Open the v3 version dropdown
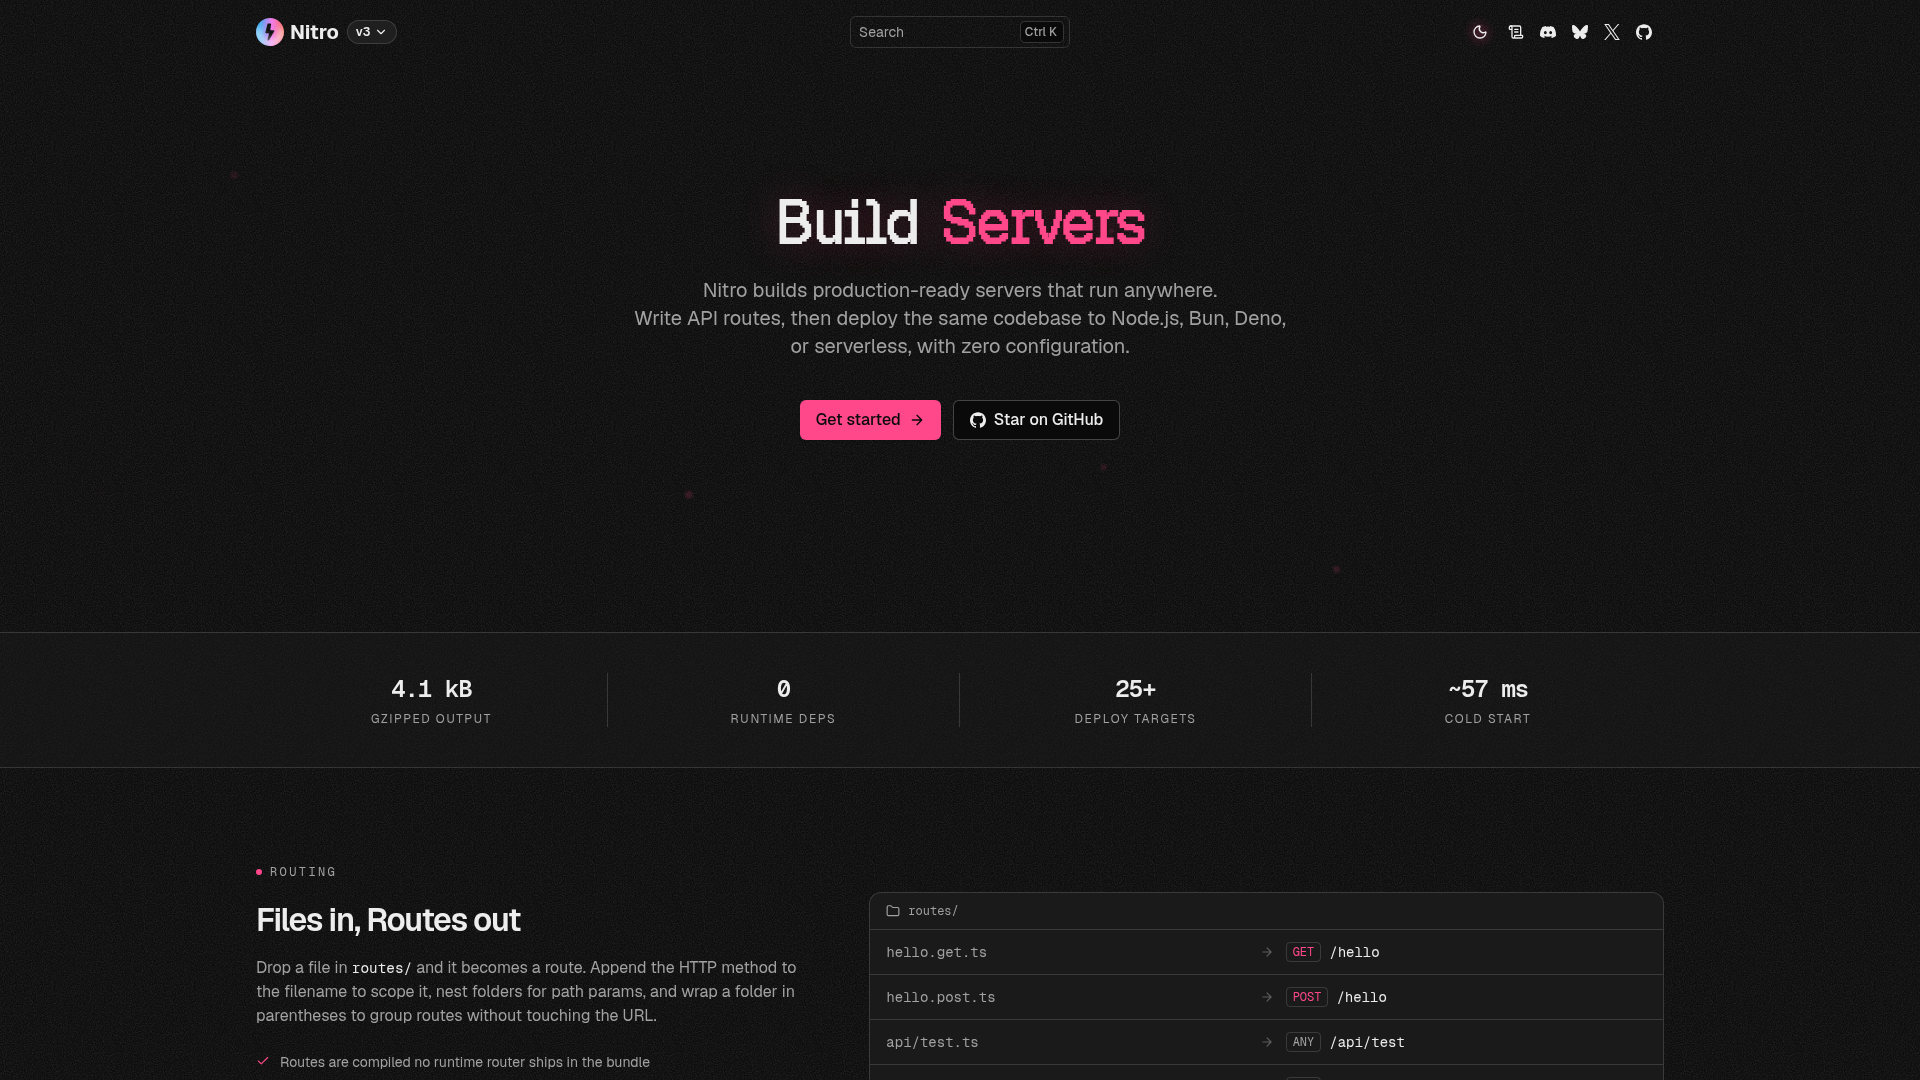Viewport: 1920px width, 1080px height. point(372,32)
